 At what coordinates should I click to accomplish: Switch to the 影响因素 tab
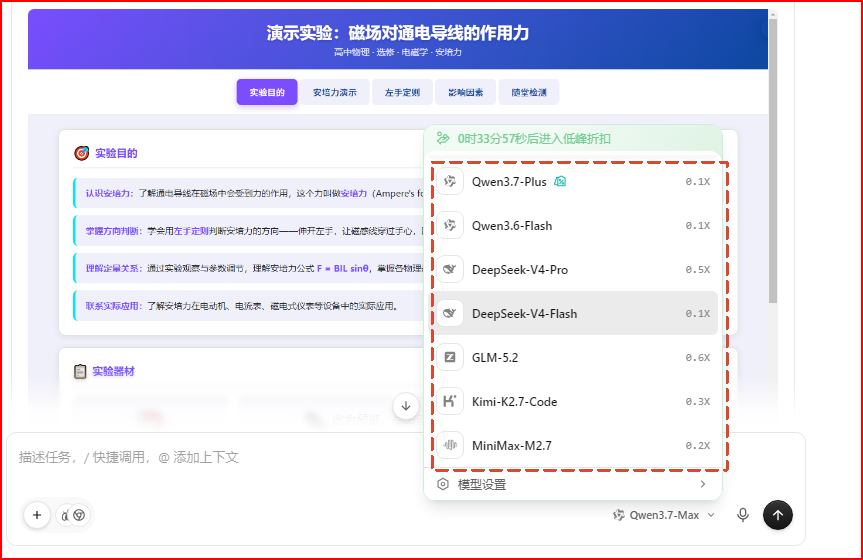pos(466,92)
